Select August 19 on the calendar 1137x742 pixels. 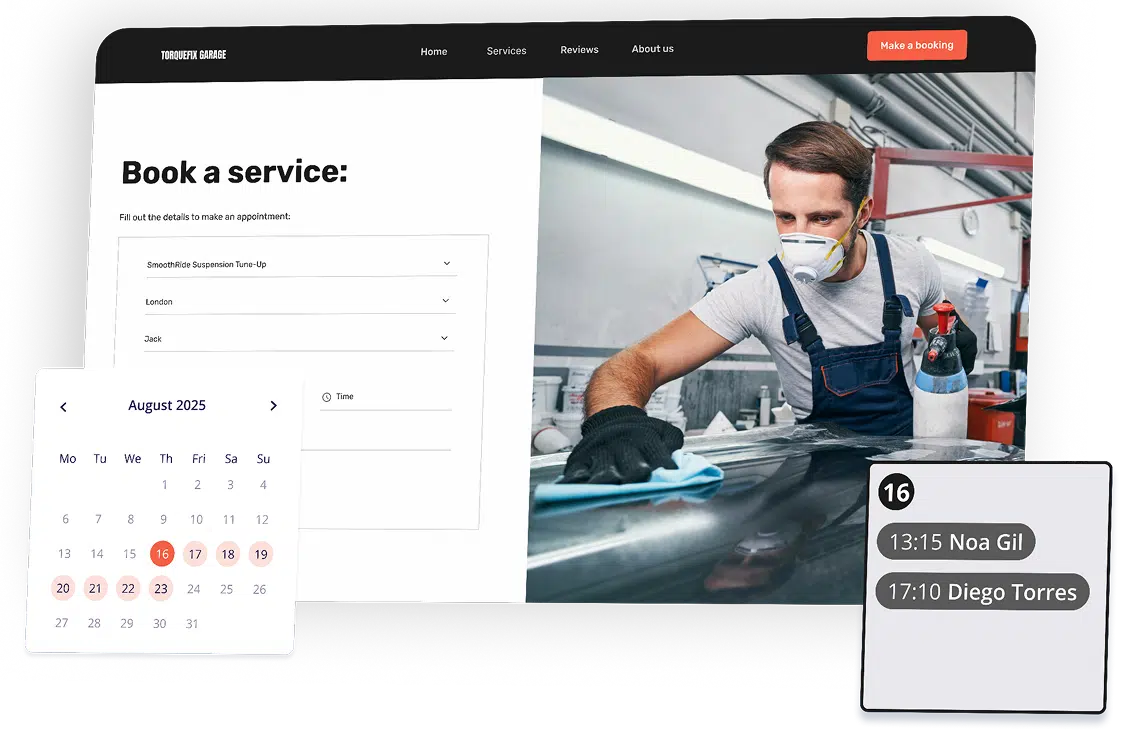click(260, 554)
